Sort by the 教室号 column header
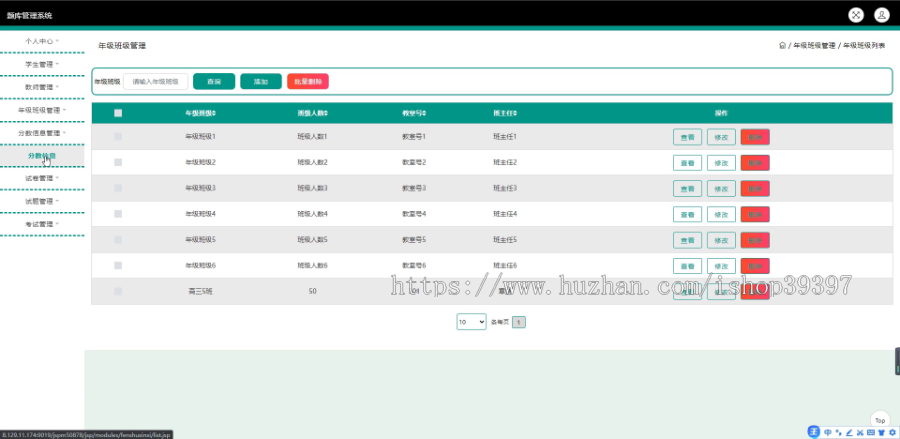The width and height of the screenshot is (900, 439). click(414, 113)
